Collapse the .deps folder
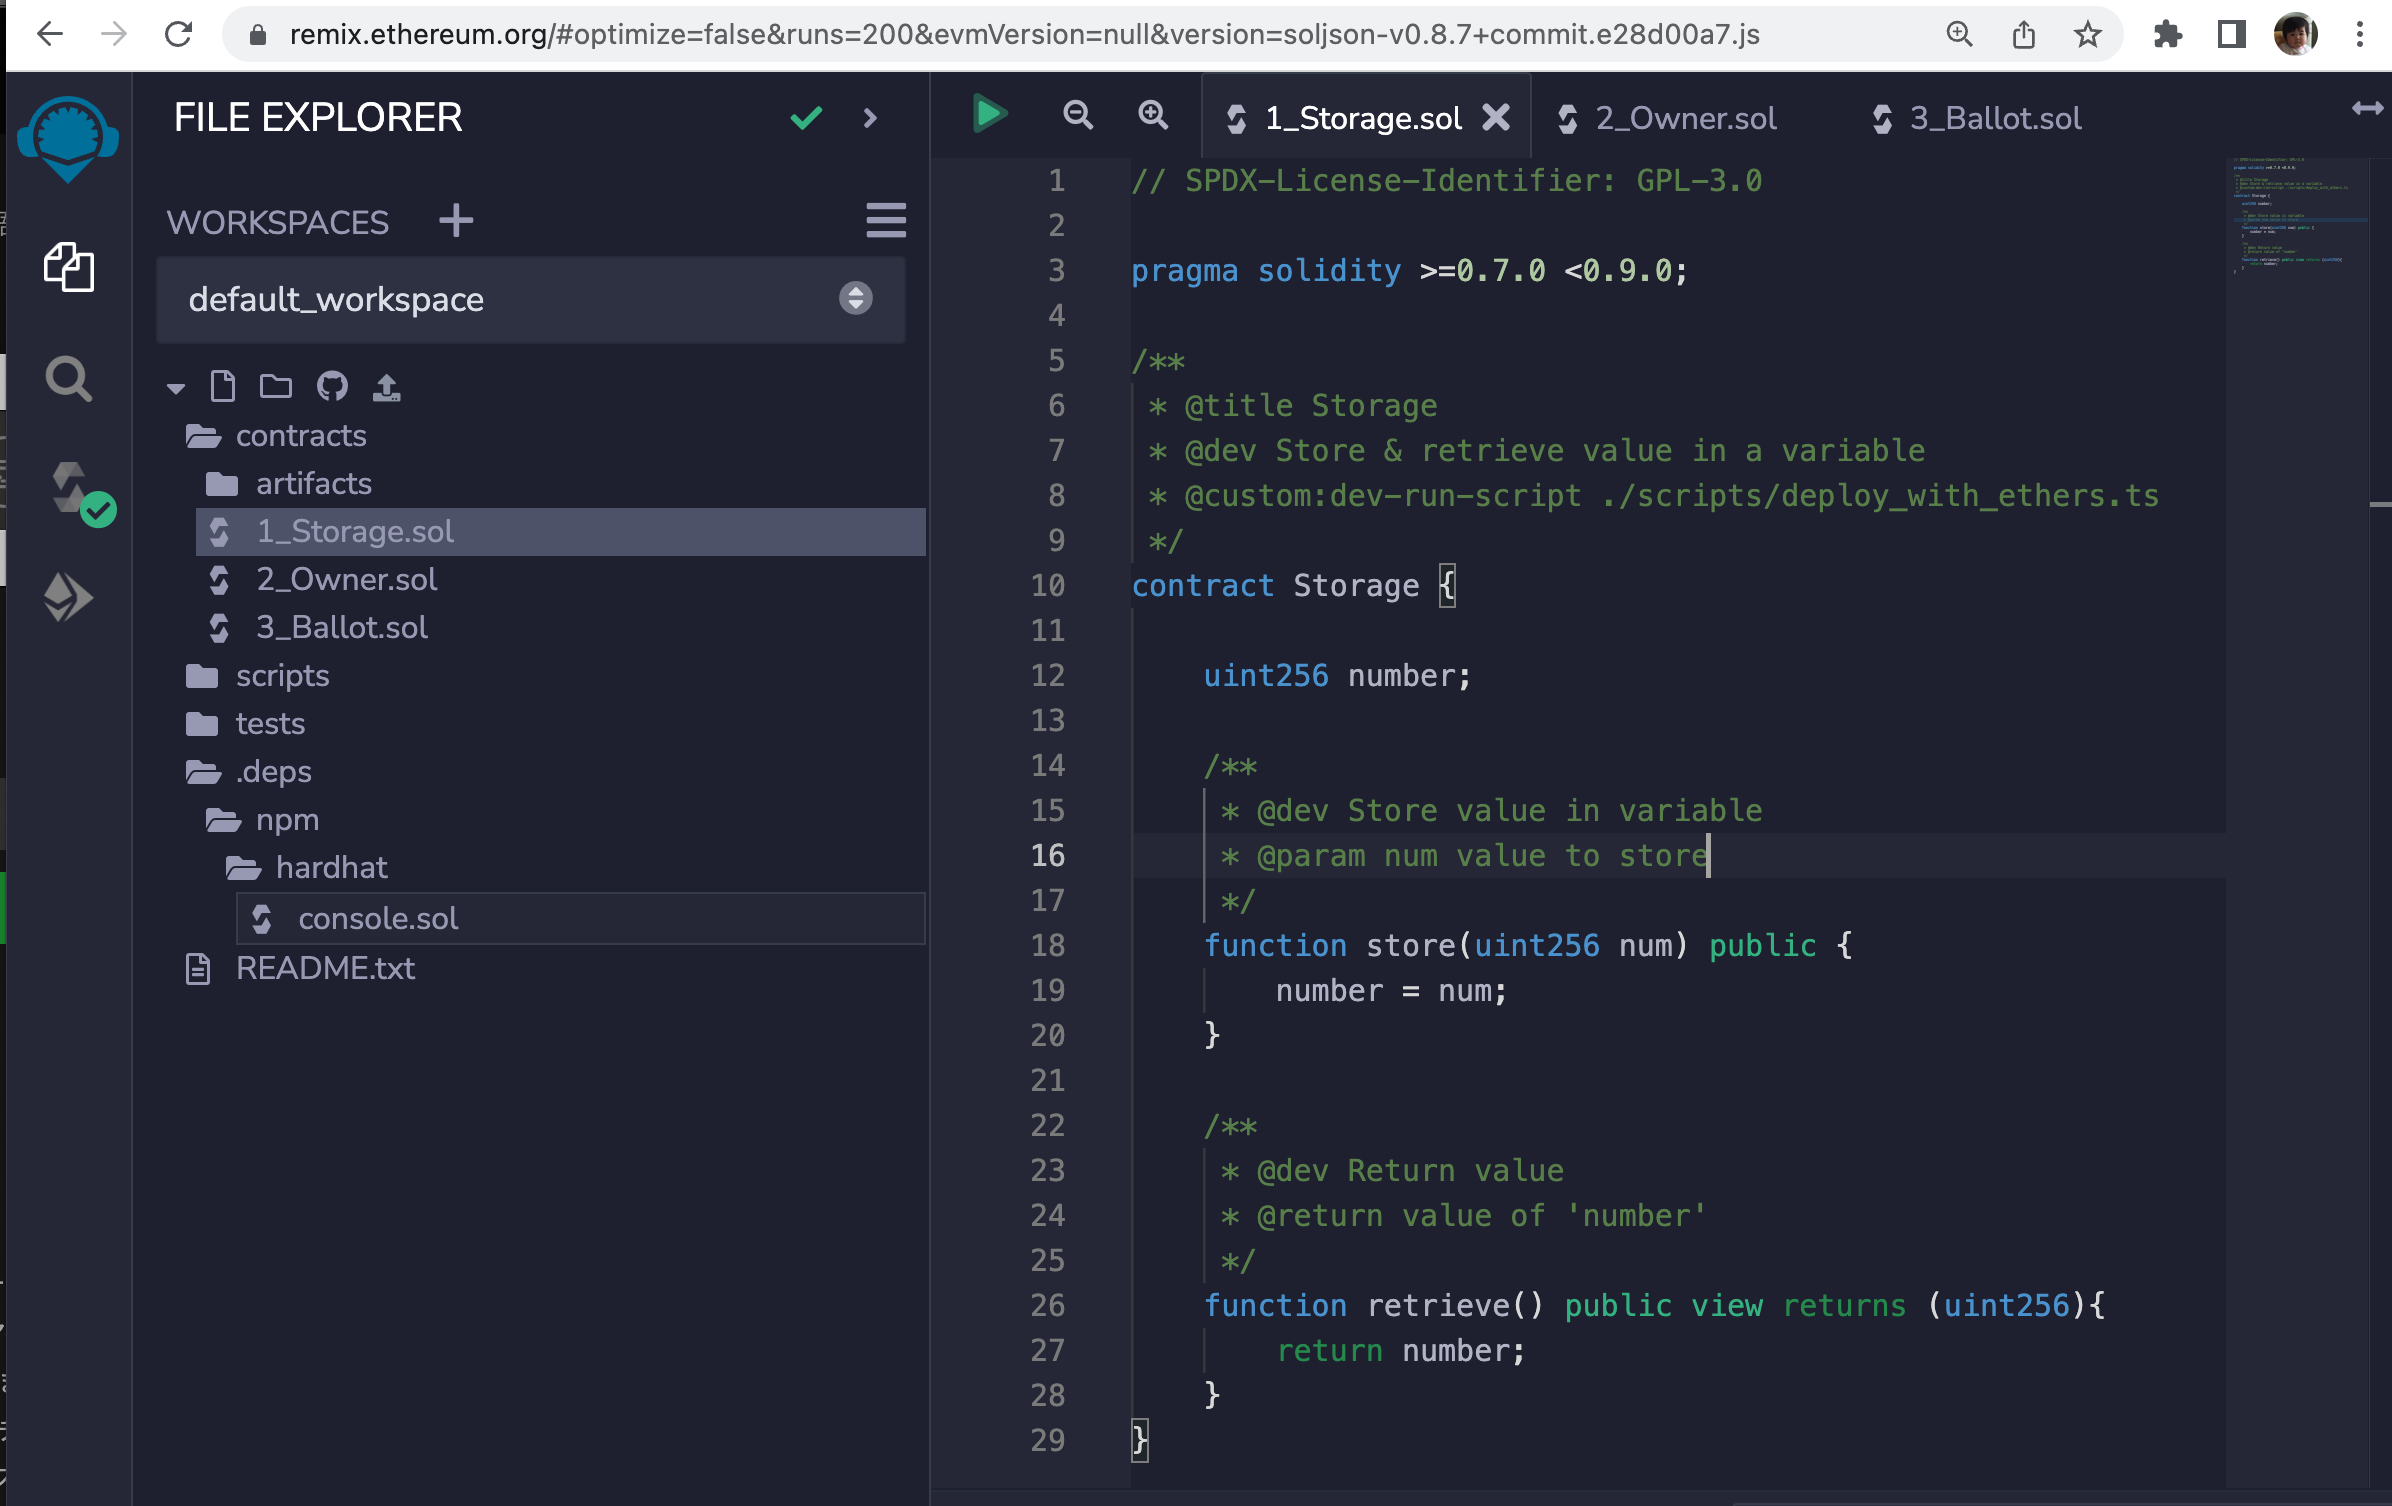The image size is (2392, 1506). click(248, 772)
